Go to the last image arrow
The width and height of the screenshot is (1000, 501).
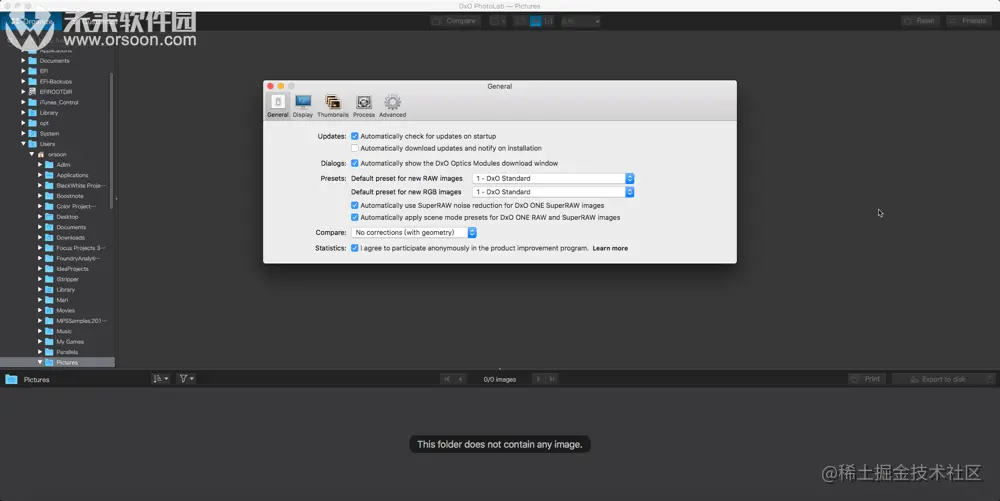point(552,379)
